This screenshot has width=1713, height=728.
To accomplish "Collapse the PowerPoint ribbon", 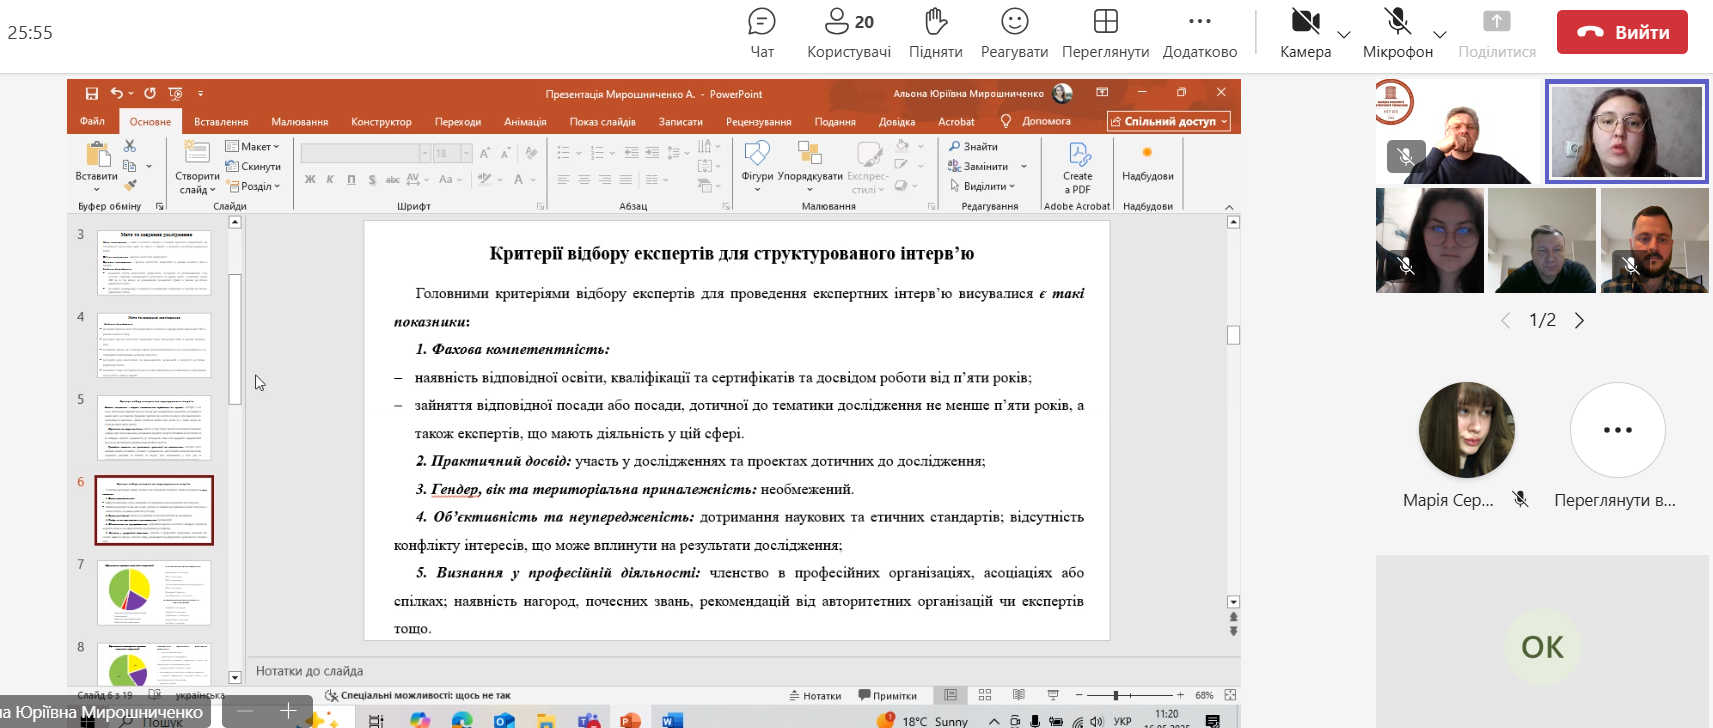I will pos(1230,207).
